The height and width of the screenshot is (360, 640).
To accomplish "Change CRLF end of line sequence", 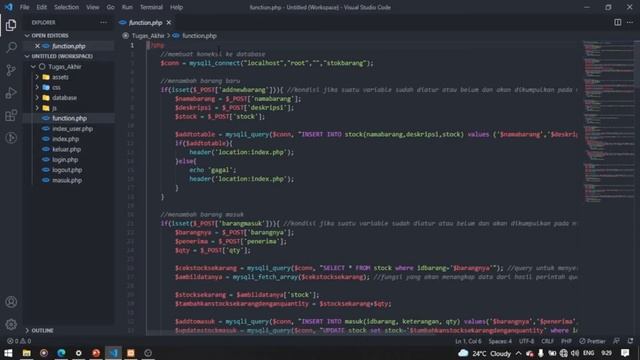I will (547, 341).
